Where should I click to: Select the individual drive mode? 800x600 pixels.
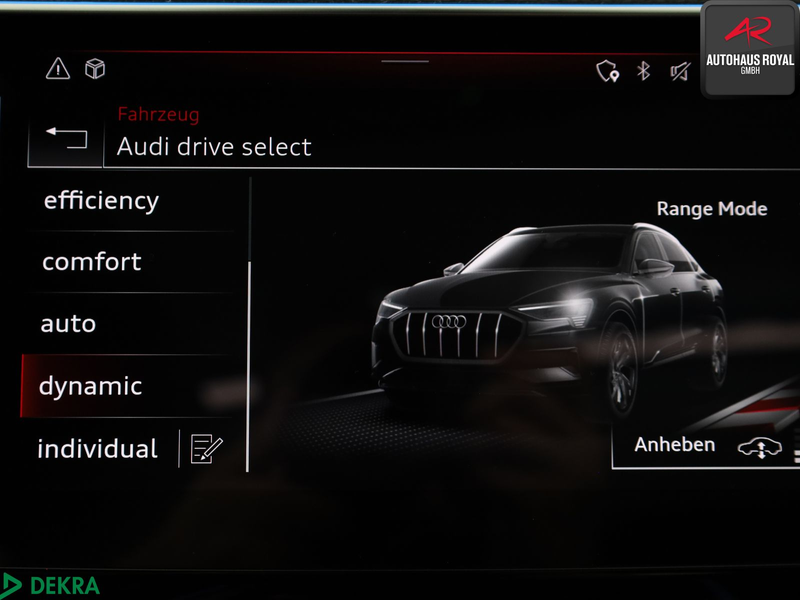tap(98, 449)
